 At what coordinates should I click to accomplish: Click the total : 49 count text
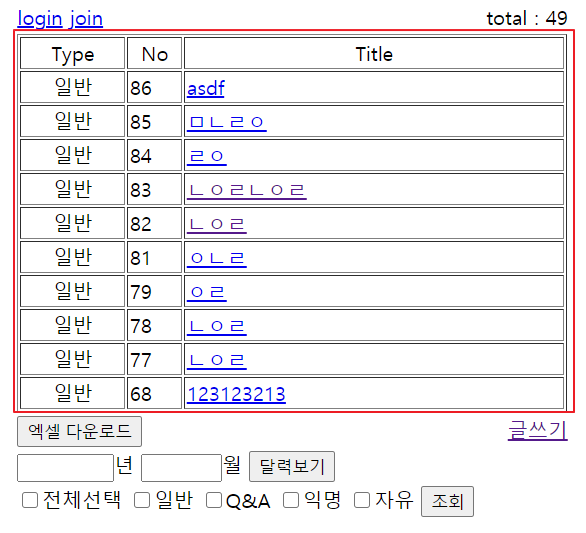pyautogui.click(x=527, y=18)
